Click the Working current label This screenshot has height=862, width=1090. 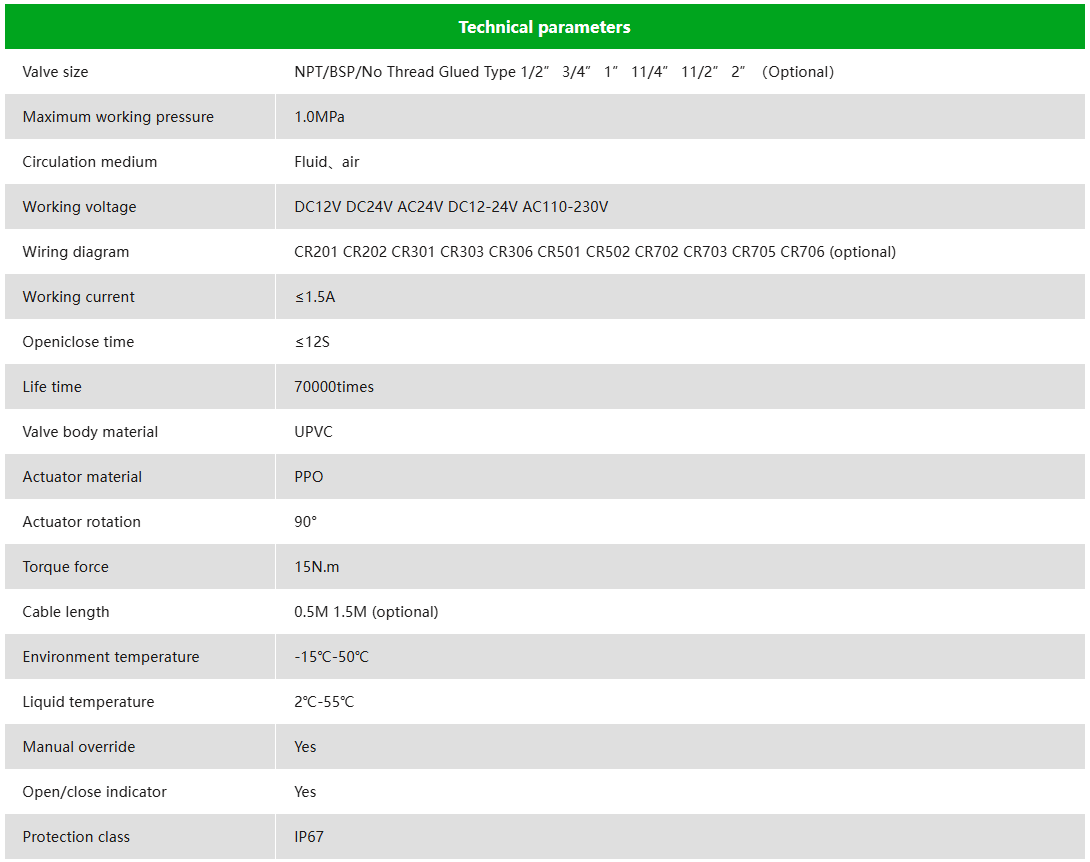click(x=78, y=297)
